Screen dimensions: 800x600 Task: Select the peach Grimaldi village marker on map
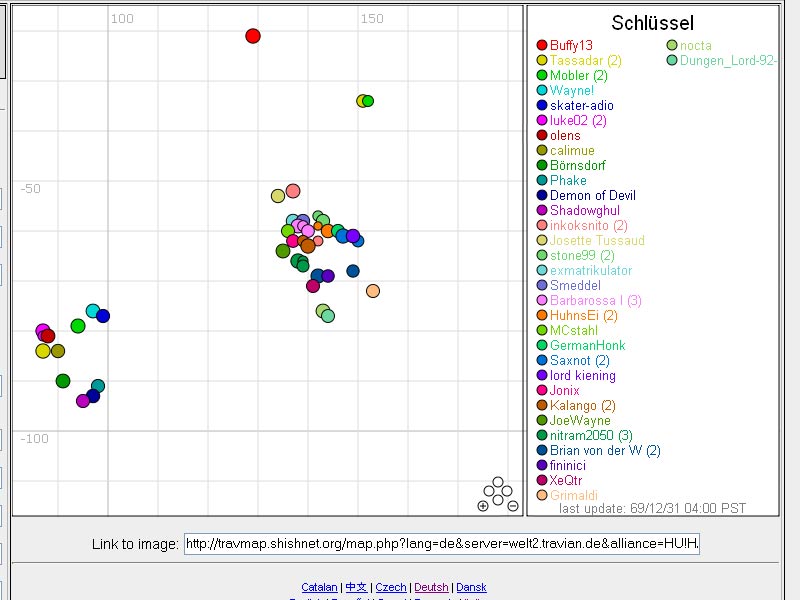pos(373,291)
